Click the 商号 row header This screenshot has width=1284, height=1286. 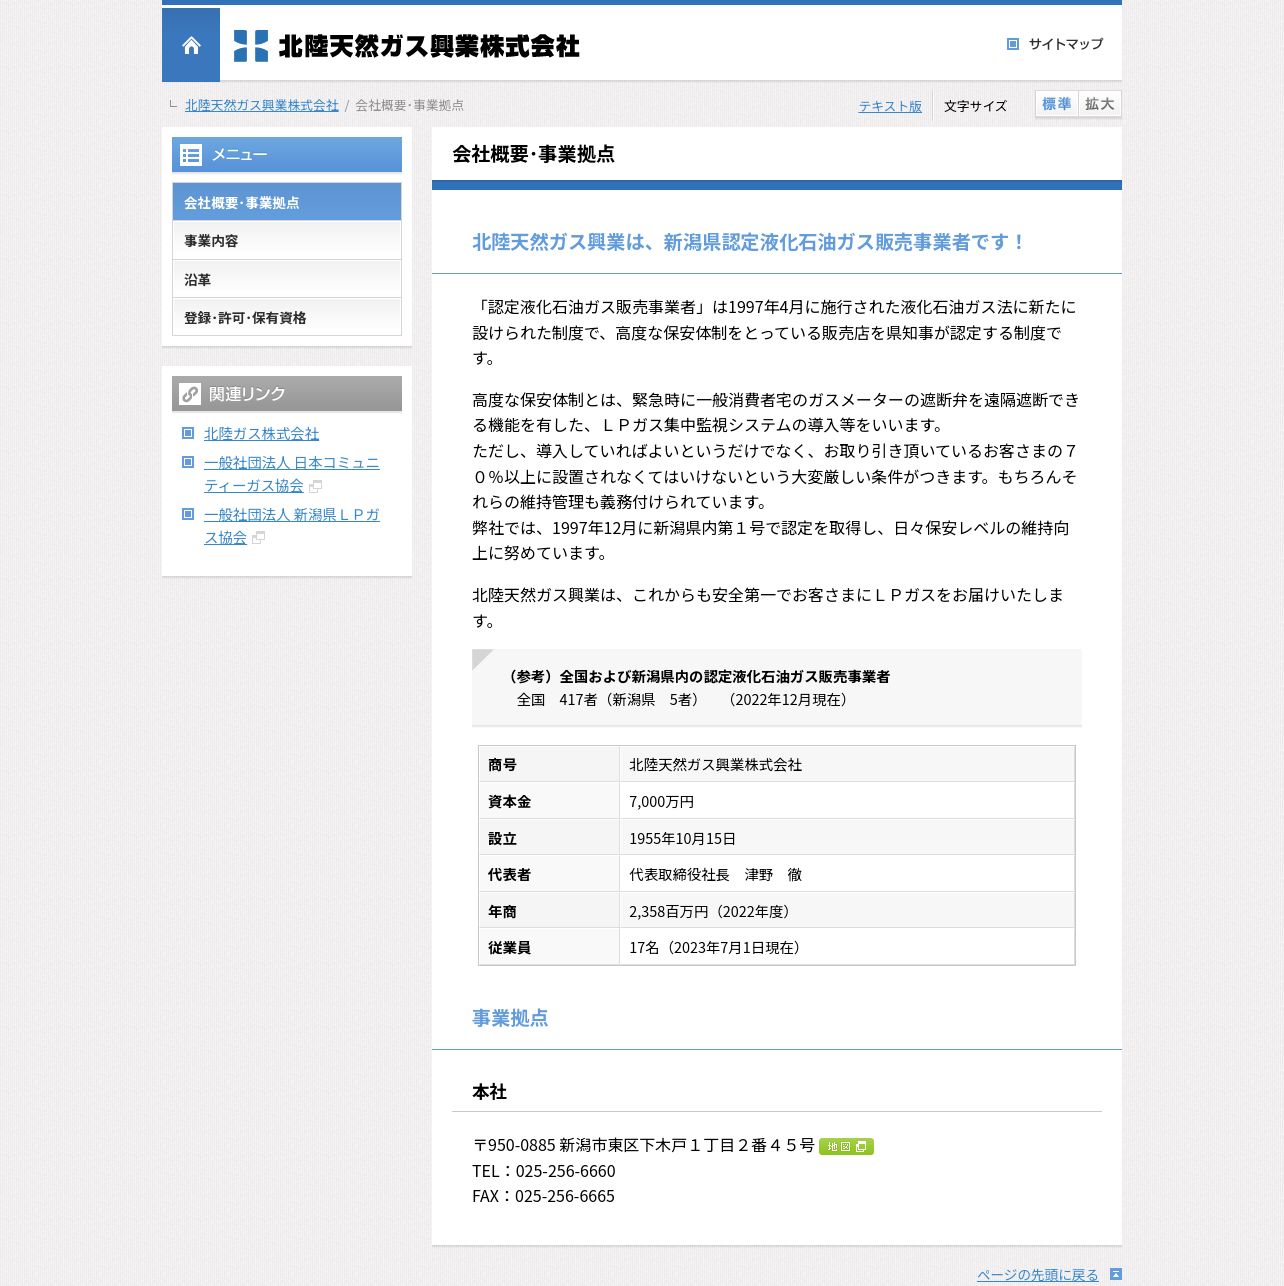549,765
